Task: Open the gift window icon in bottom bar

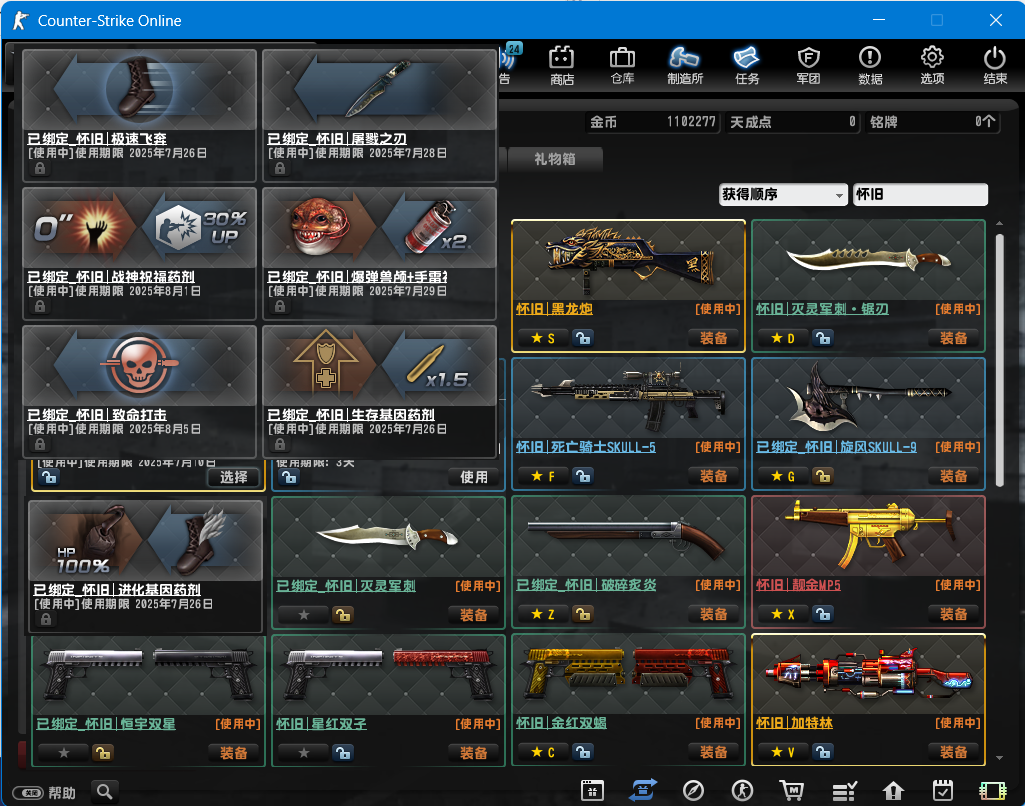Action: pos(592,790)
